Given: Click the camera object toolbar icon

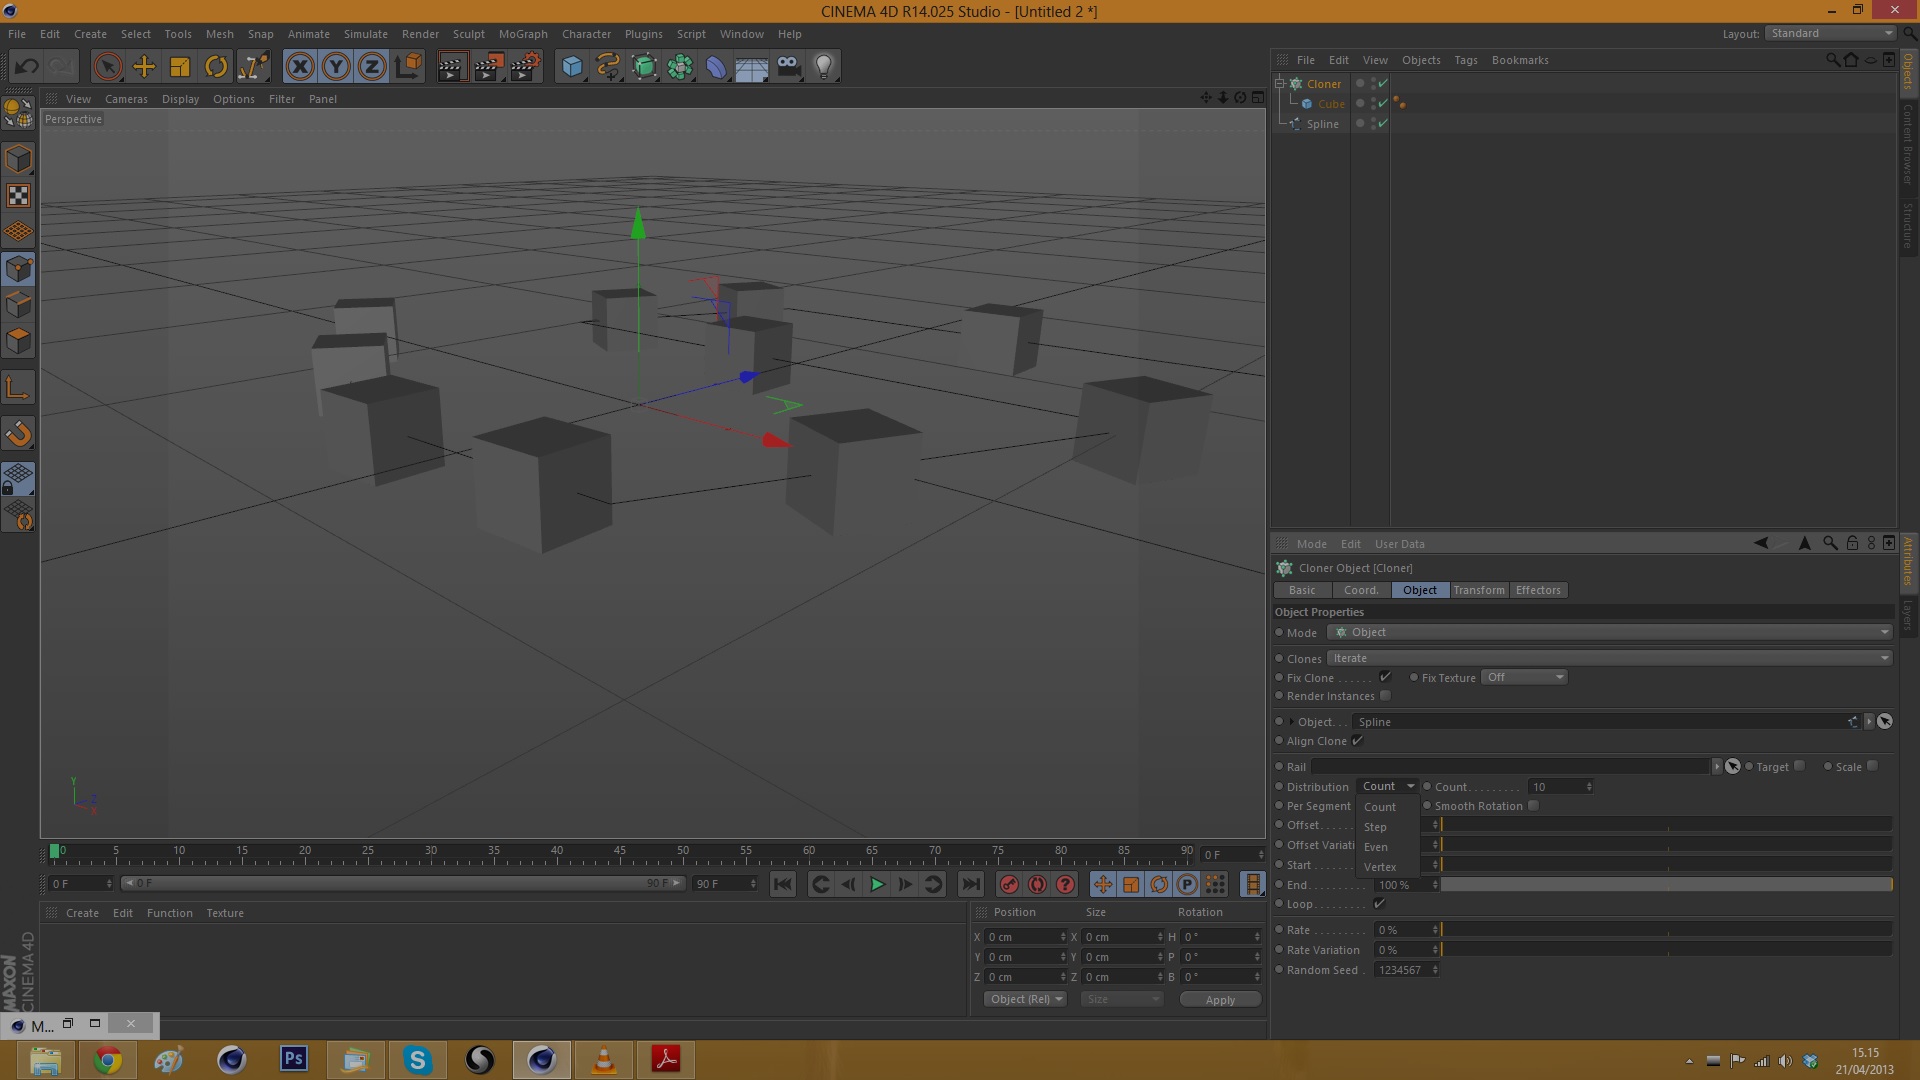Looking at the screenshot, I should [788, 67].
